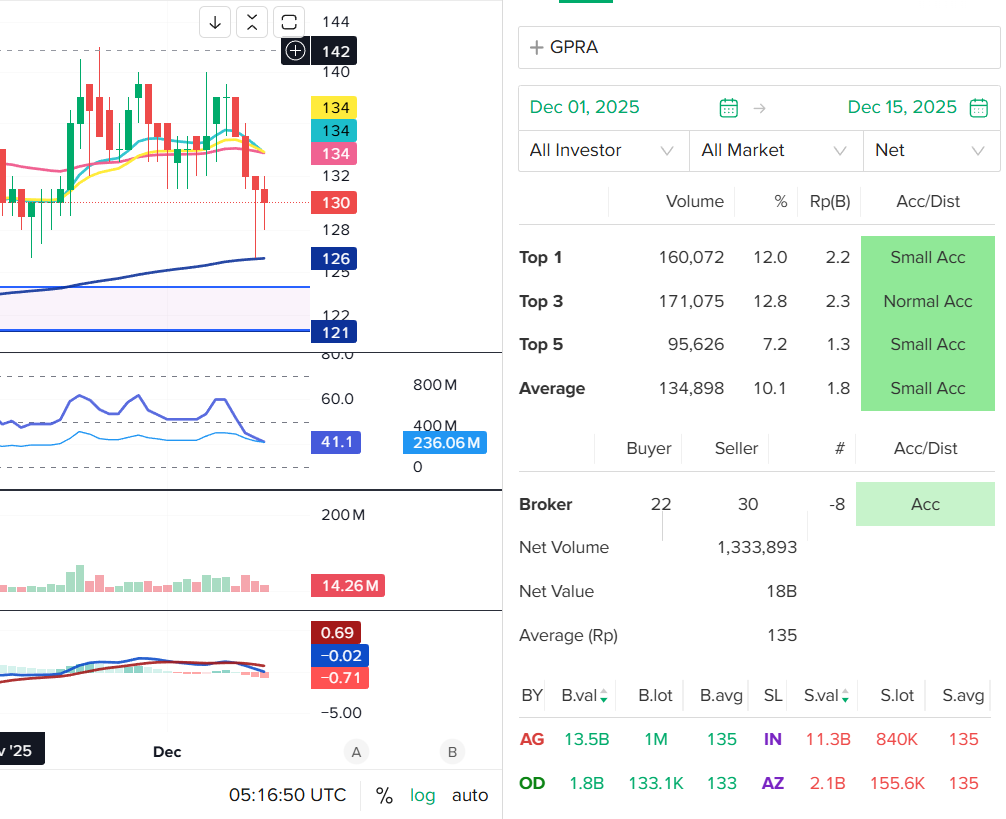Click the down-arrow button above the chart

tap(215, 22)
